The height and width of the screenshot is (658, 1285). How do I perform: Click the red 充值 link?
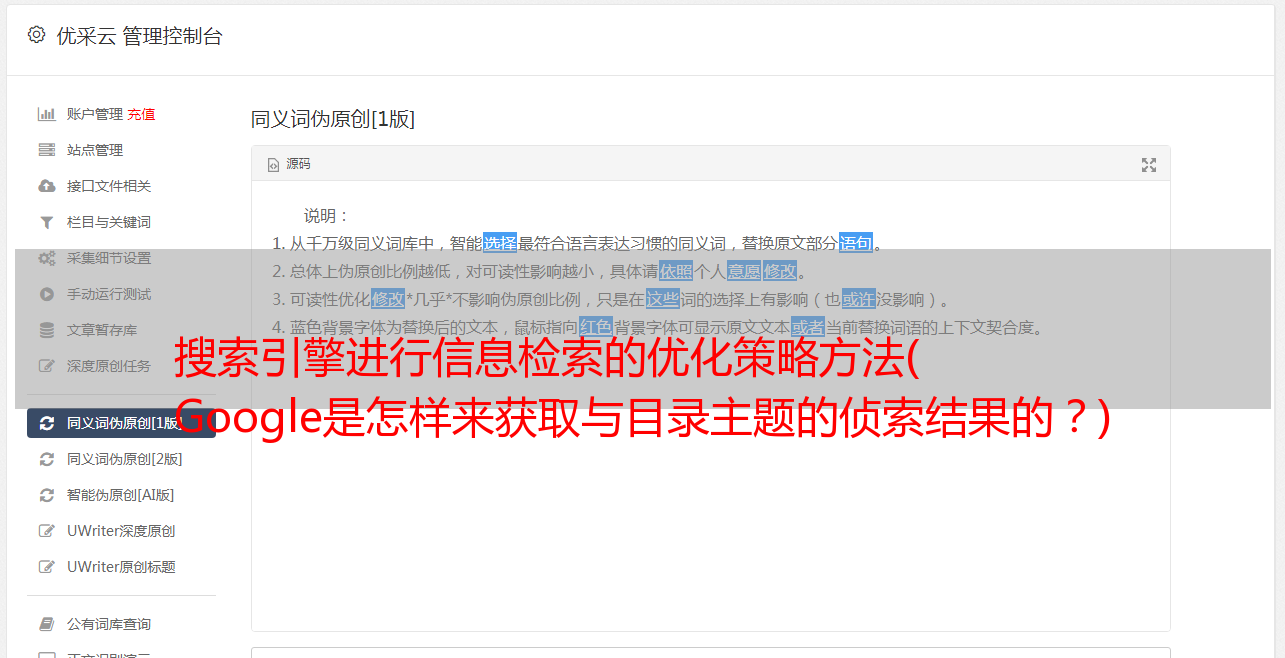click(141, 114)
